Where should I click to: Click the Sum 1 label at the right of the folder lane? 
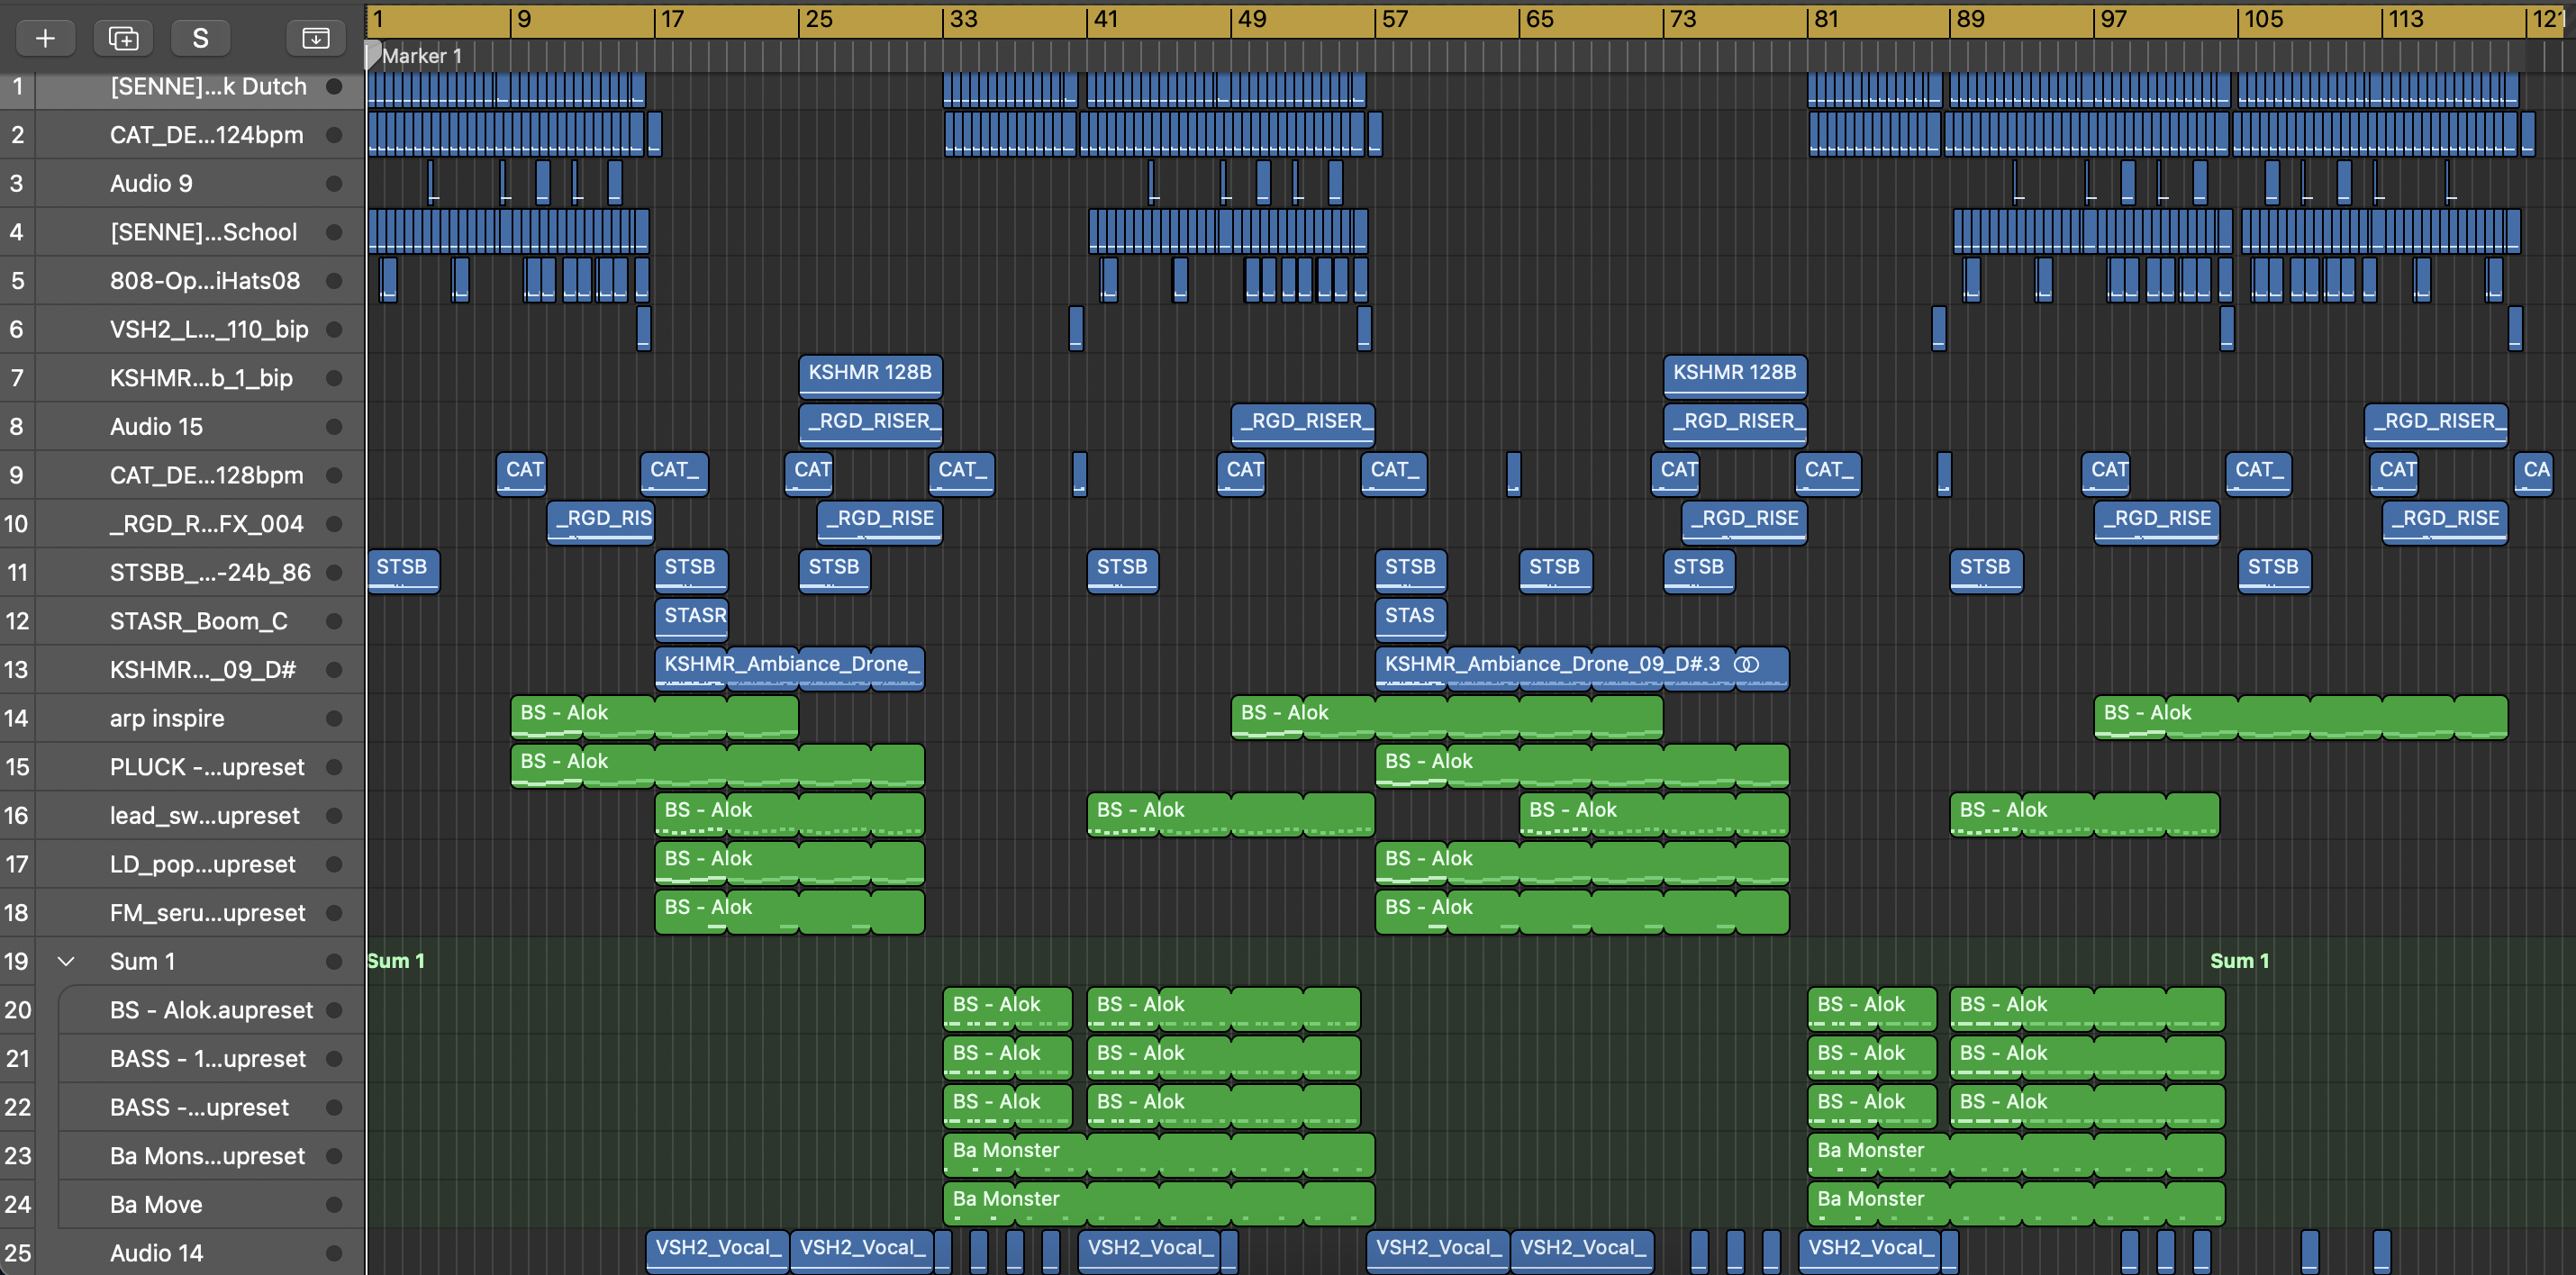pyautogui.click(x=2239, y=961)
